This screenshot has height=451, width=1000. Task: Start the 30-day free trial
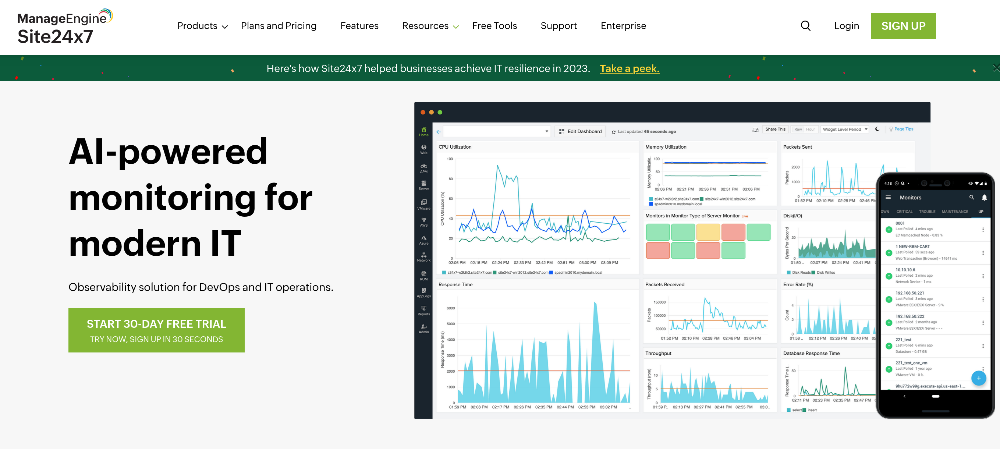coord(156,330)
